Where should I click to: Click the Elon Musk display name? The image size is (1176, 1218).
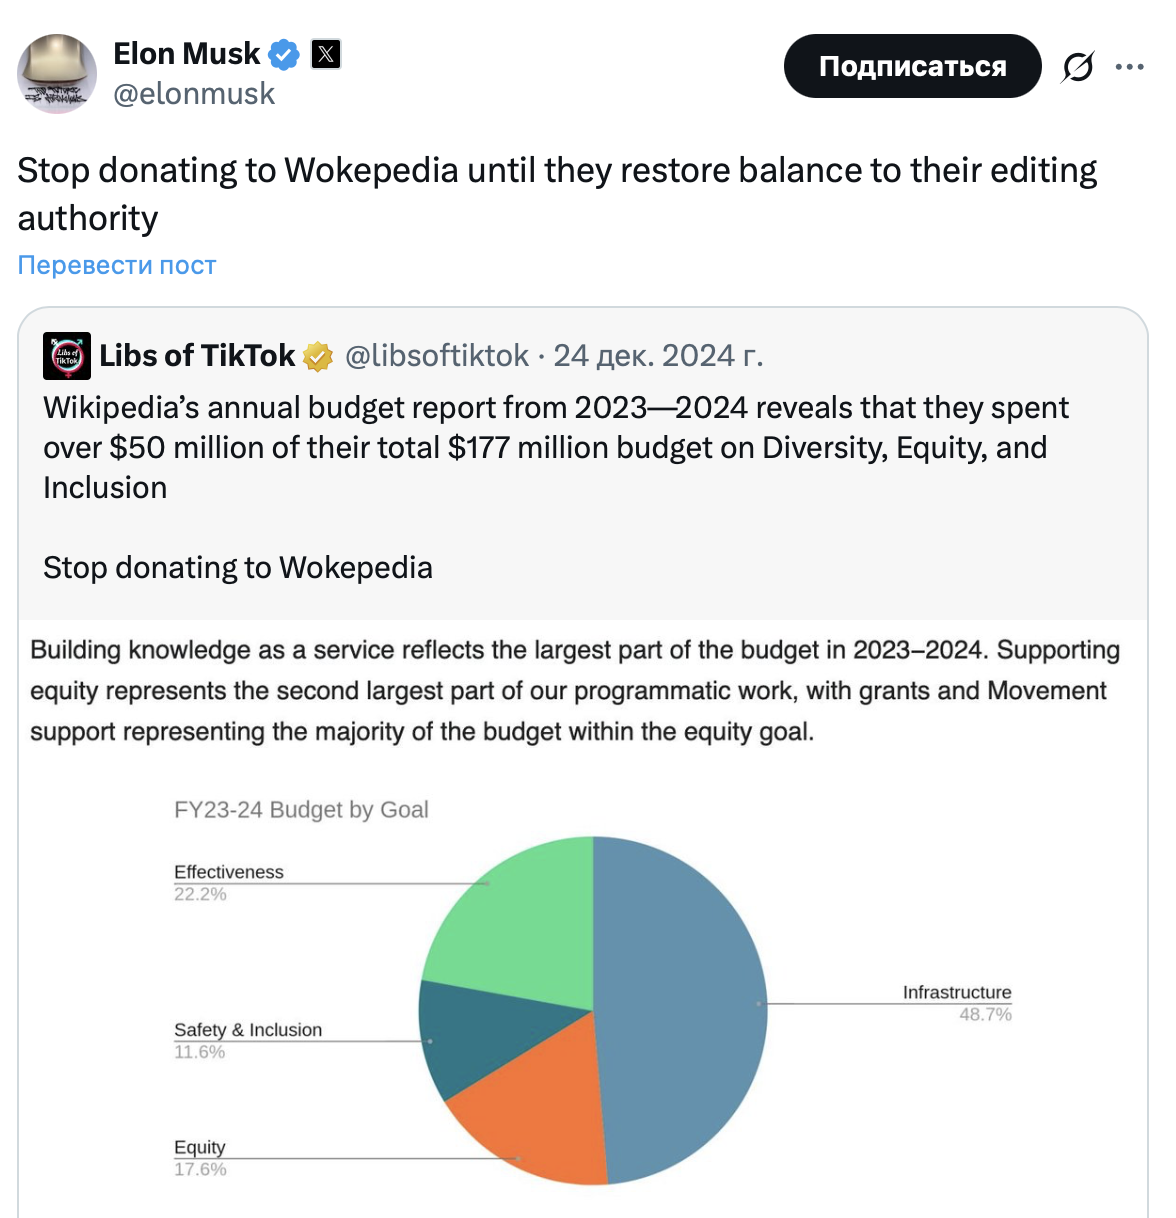click(186, 54)
